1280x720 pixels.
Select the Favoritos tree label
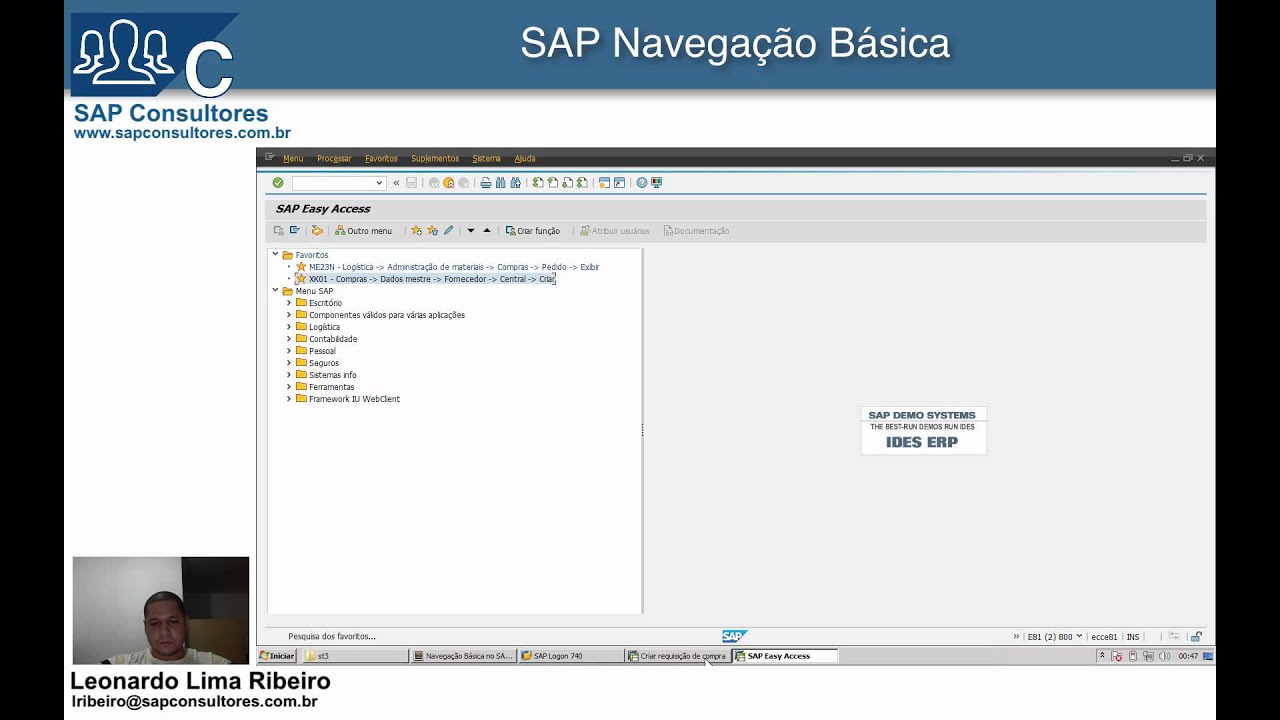312,255
